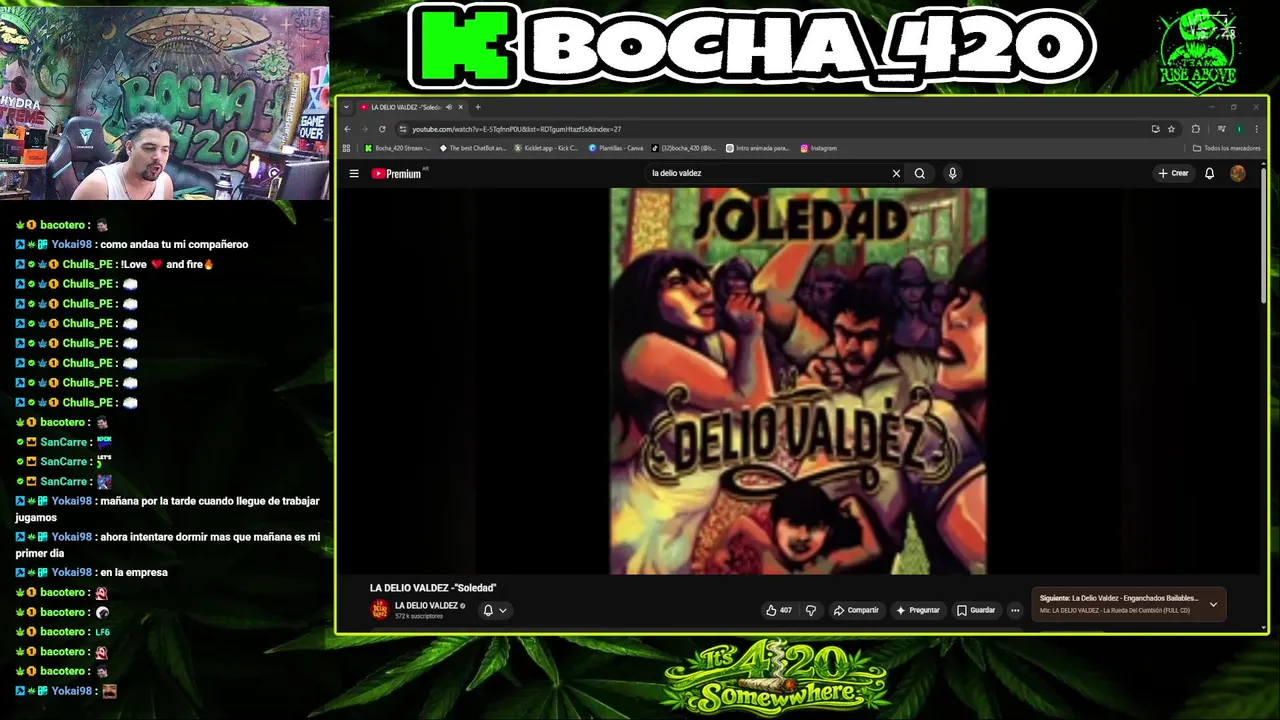Open the Kicklet.app bookmark
Screen dimensions: 1280x720
pos(546,148)
